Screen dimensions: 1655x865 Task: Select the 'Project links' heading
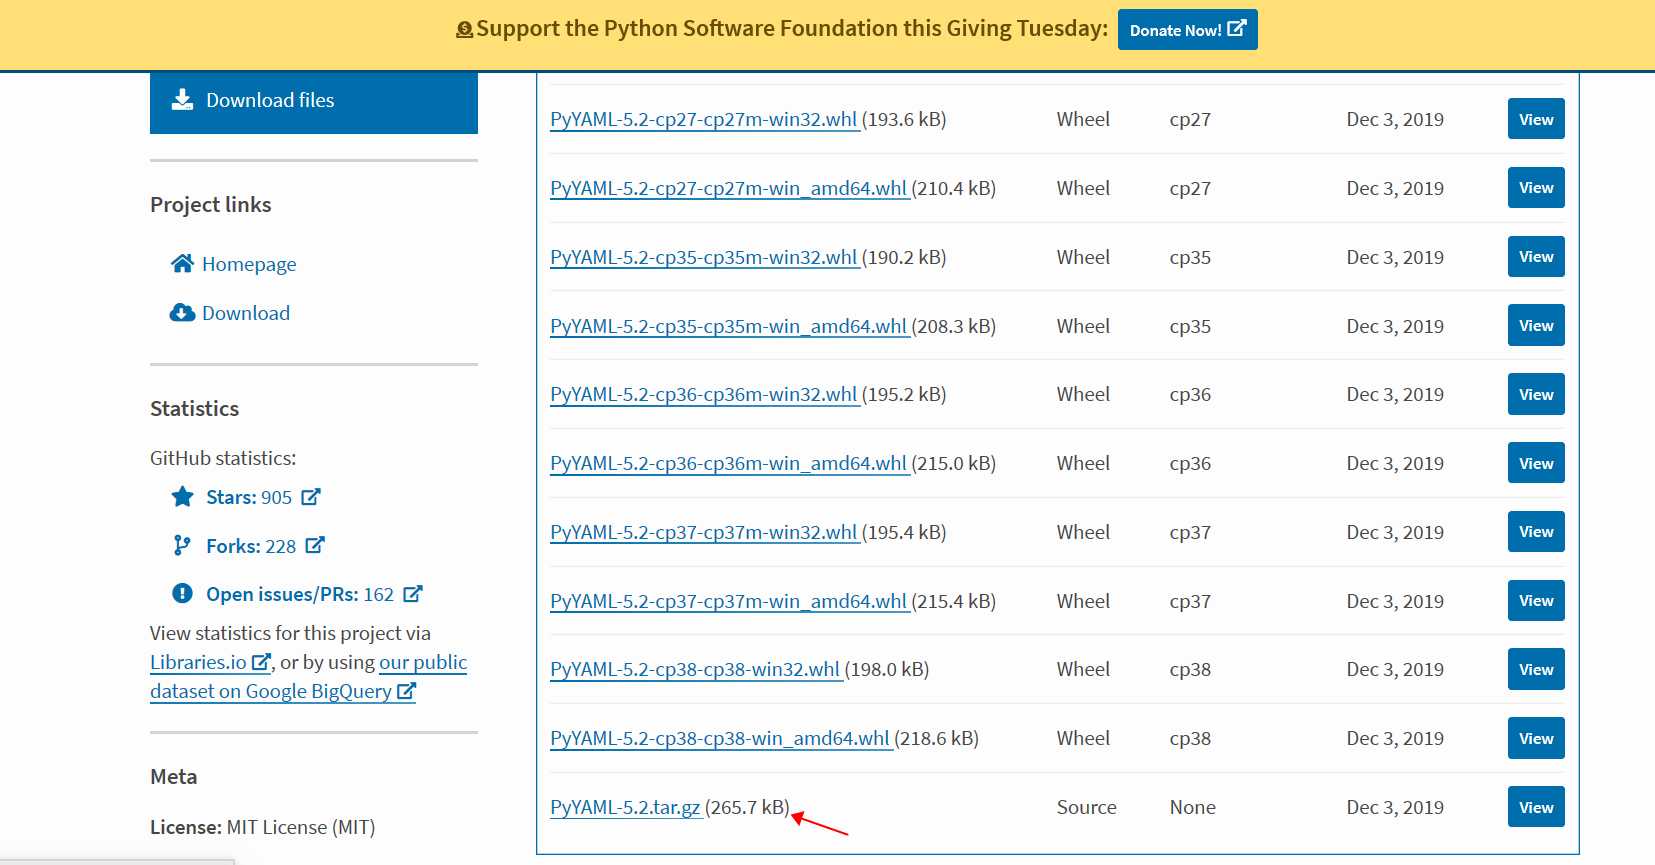(x=211, y=205)
